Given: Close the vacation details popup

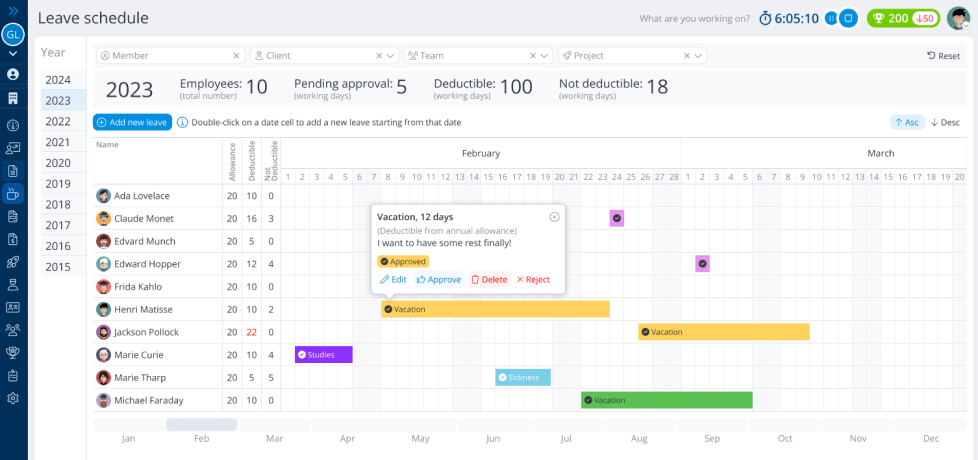Looking at the screenshot, I should click(554, 217).
